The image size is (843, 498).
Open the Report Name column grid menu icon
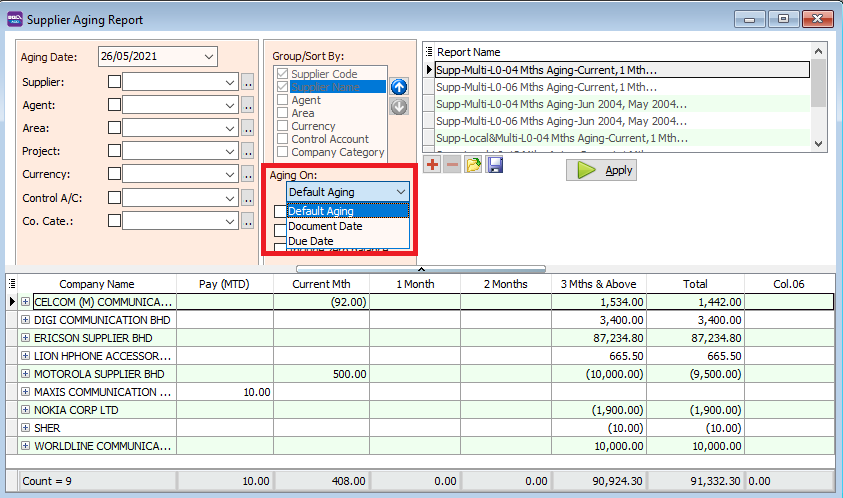429,52
